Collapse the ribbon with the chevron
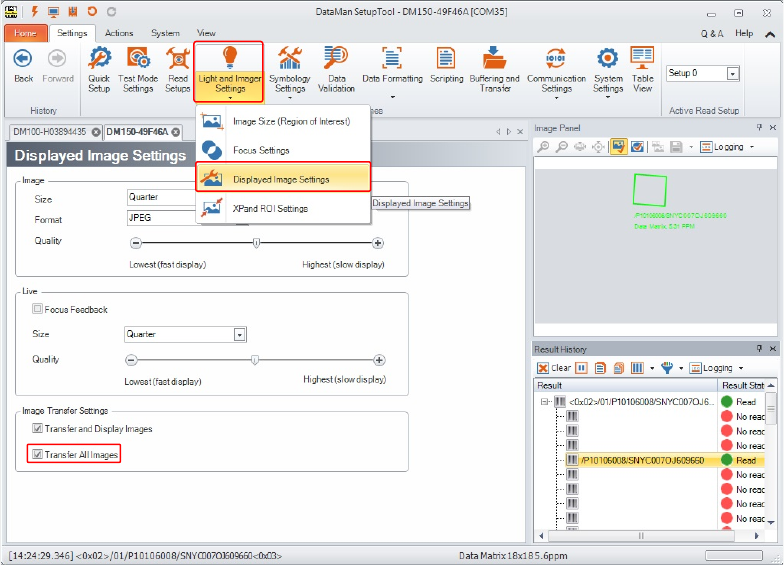Viewport: 784px width, 565px height. (x=770, y=34)
